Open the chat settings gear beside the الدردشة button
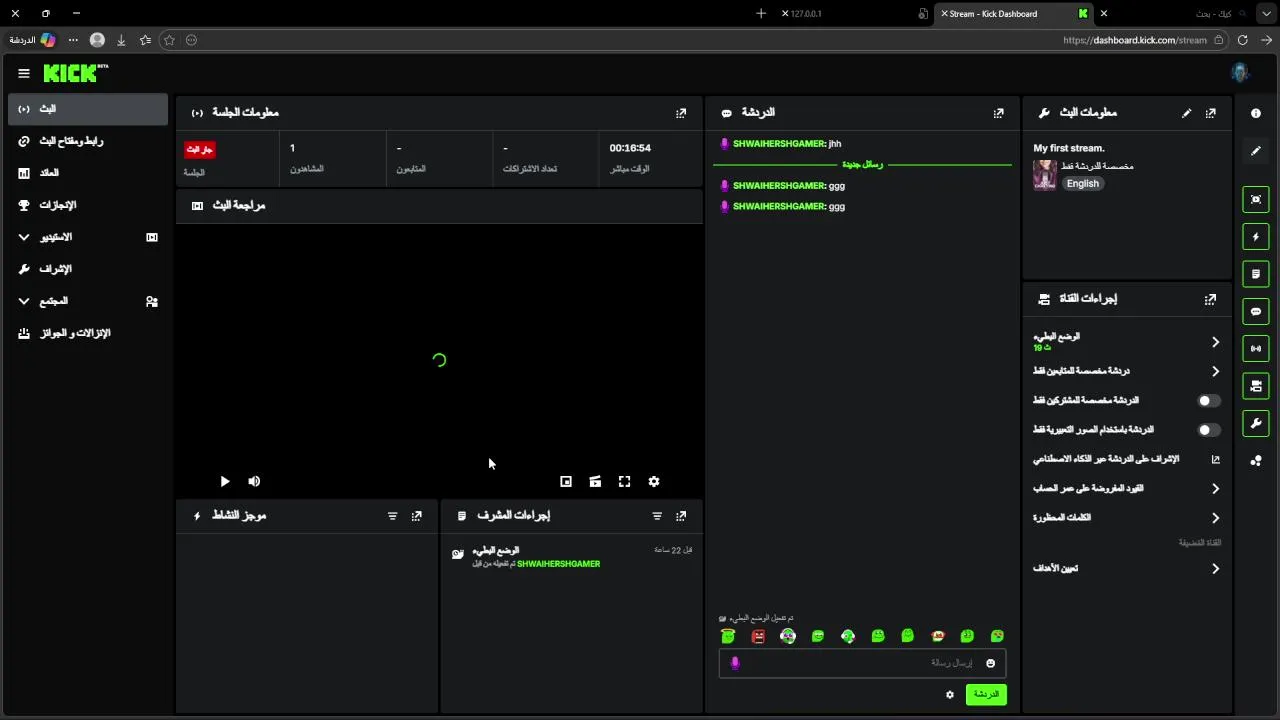The image size is (1280, 720). point(950,694)
